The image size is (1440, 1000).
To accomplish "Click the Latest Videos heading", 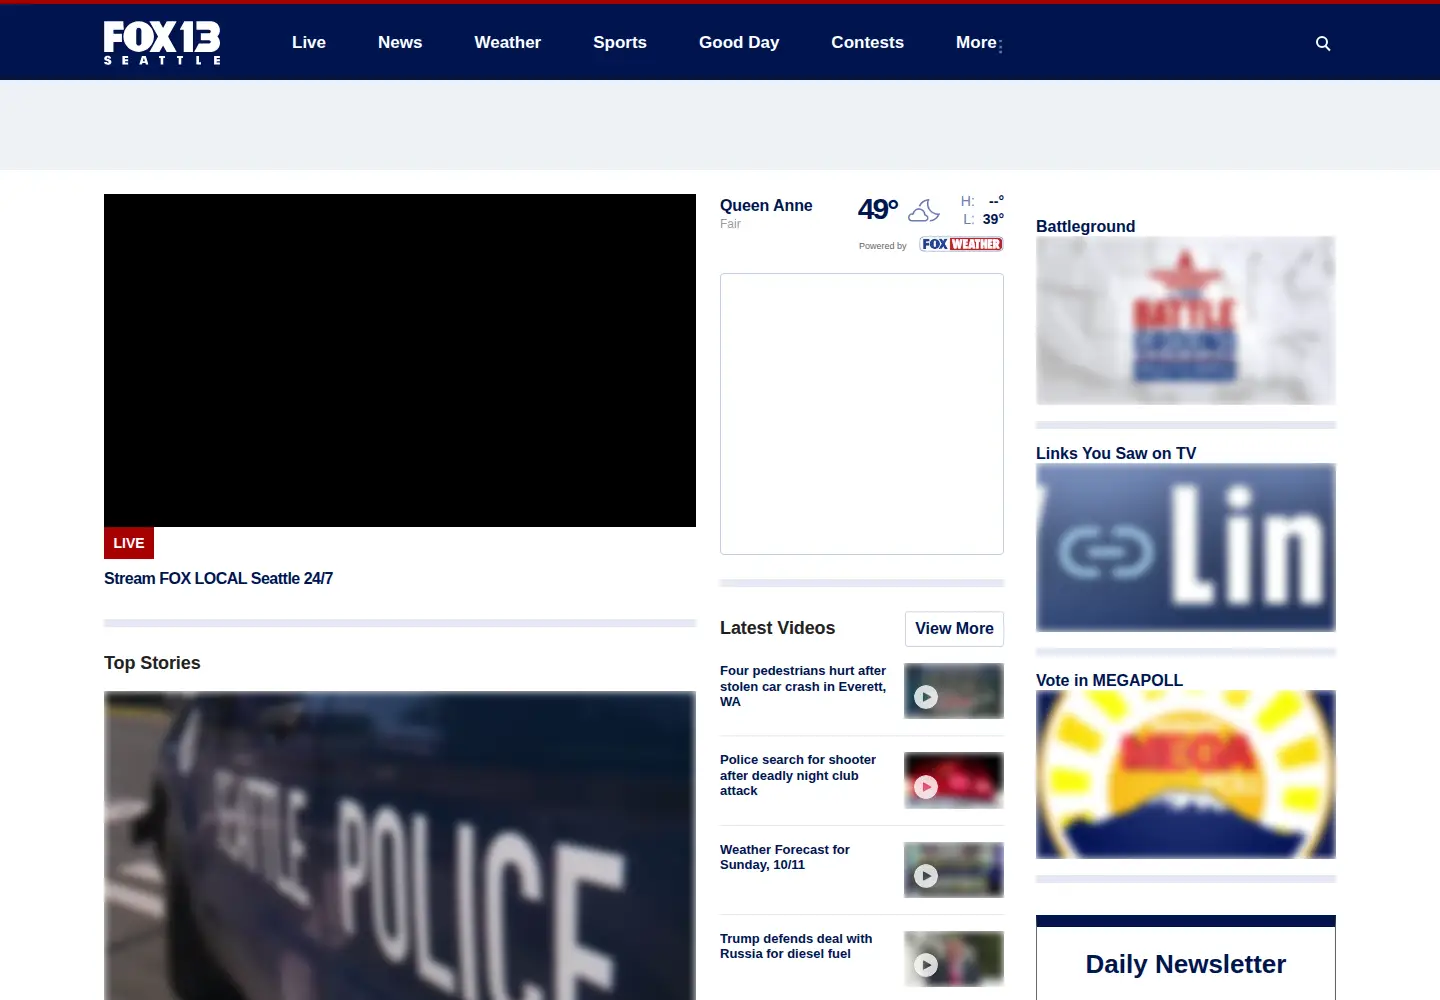I will (x=777, y=628).
